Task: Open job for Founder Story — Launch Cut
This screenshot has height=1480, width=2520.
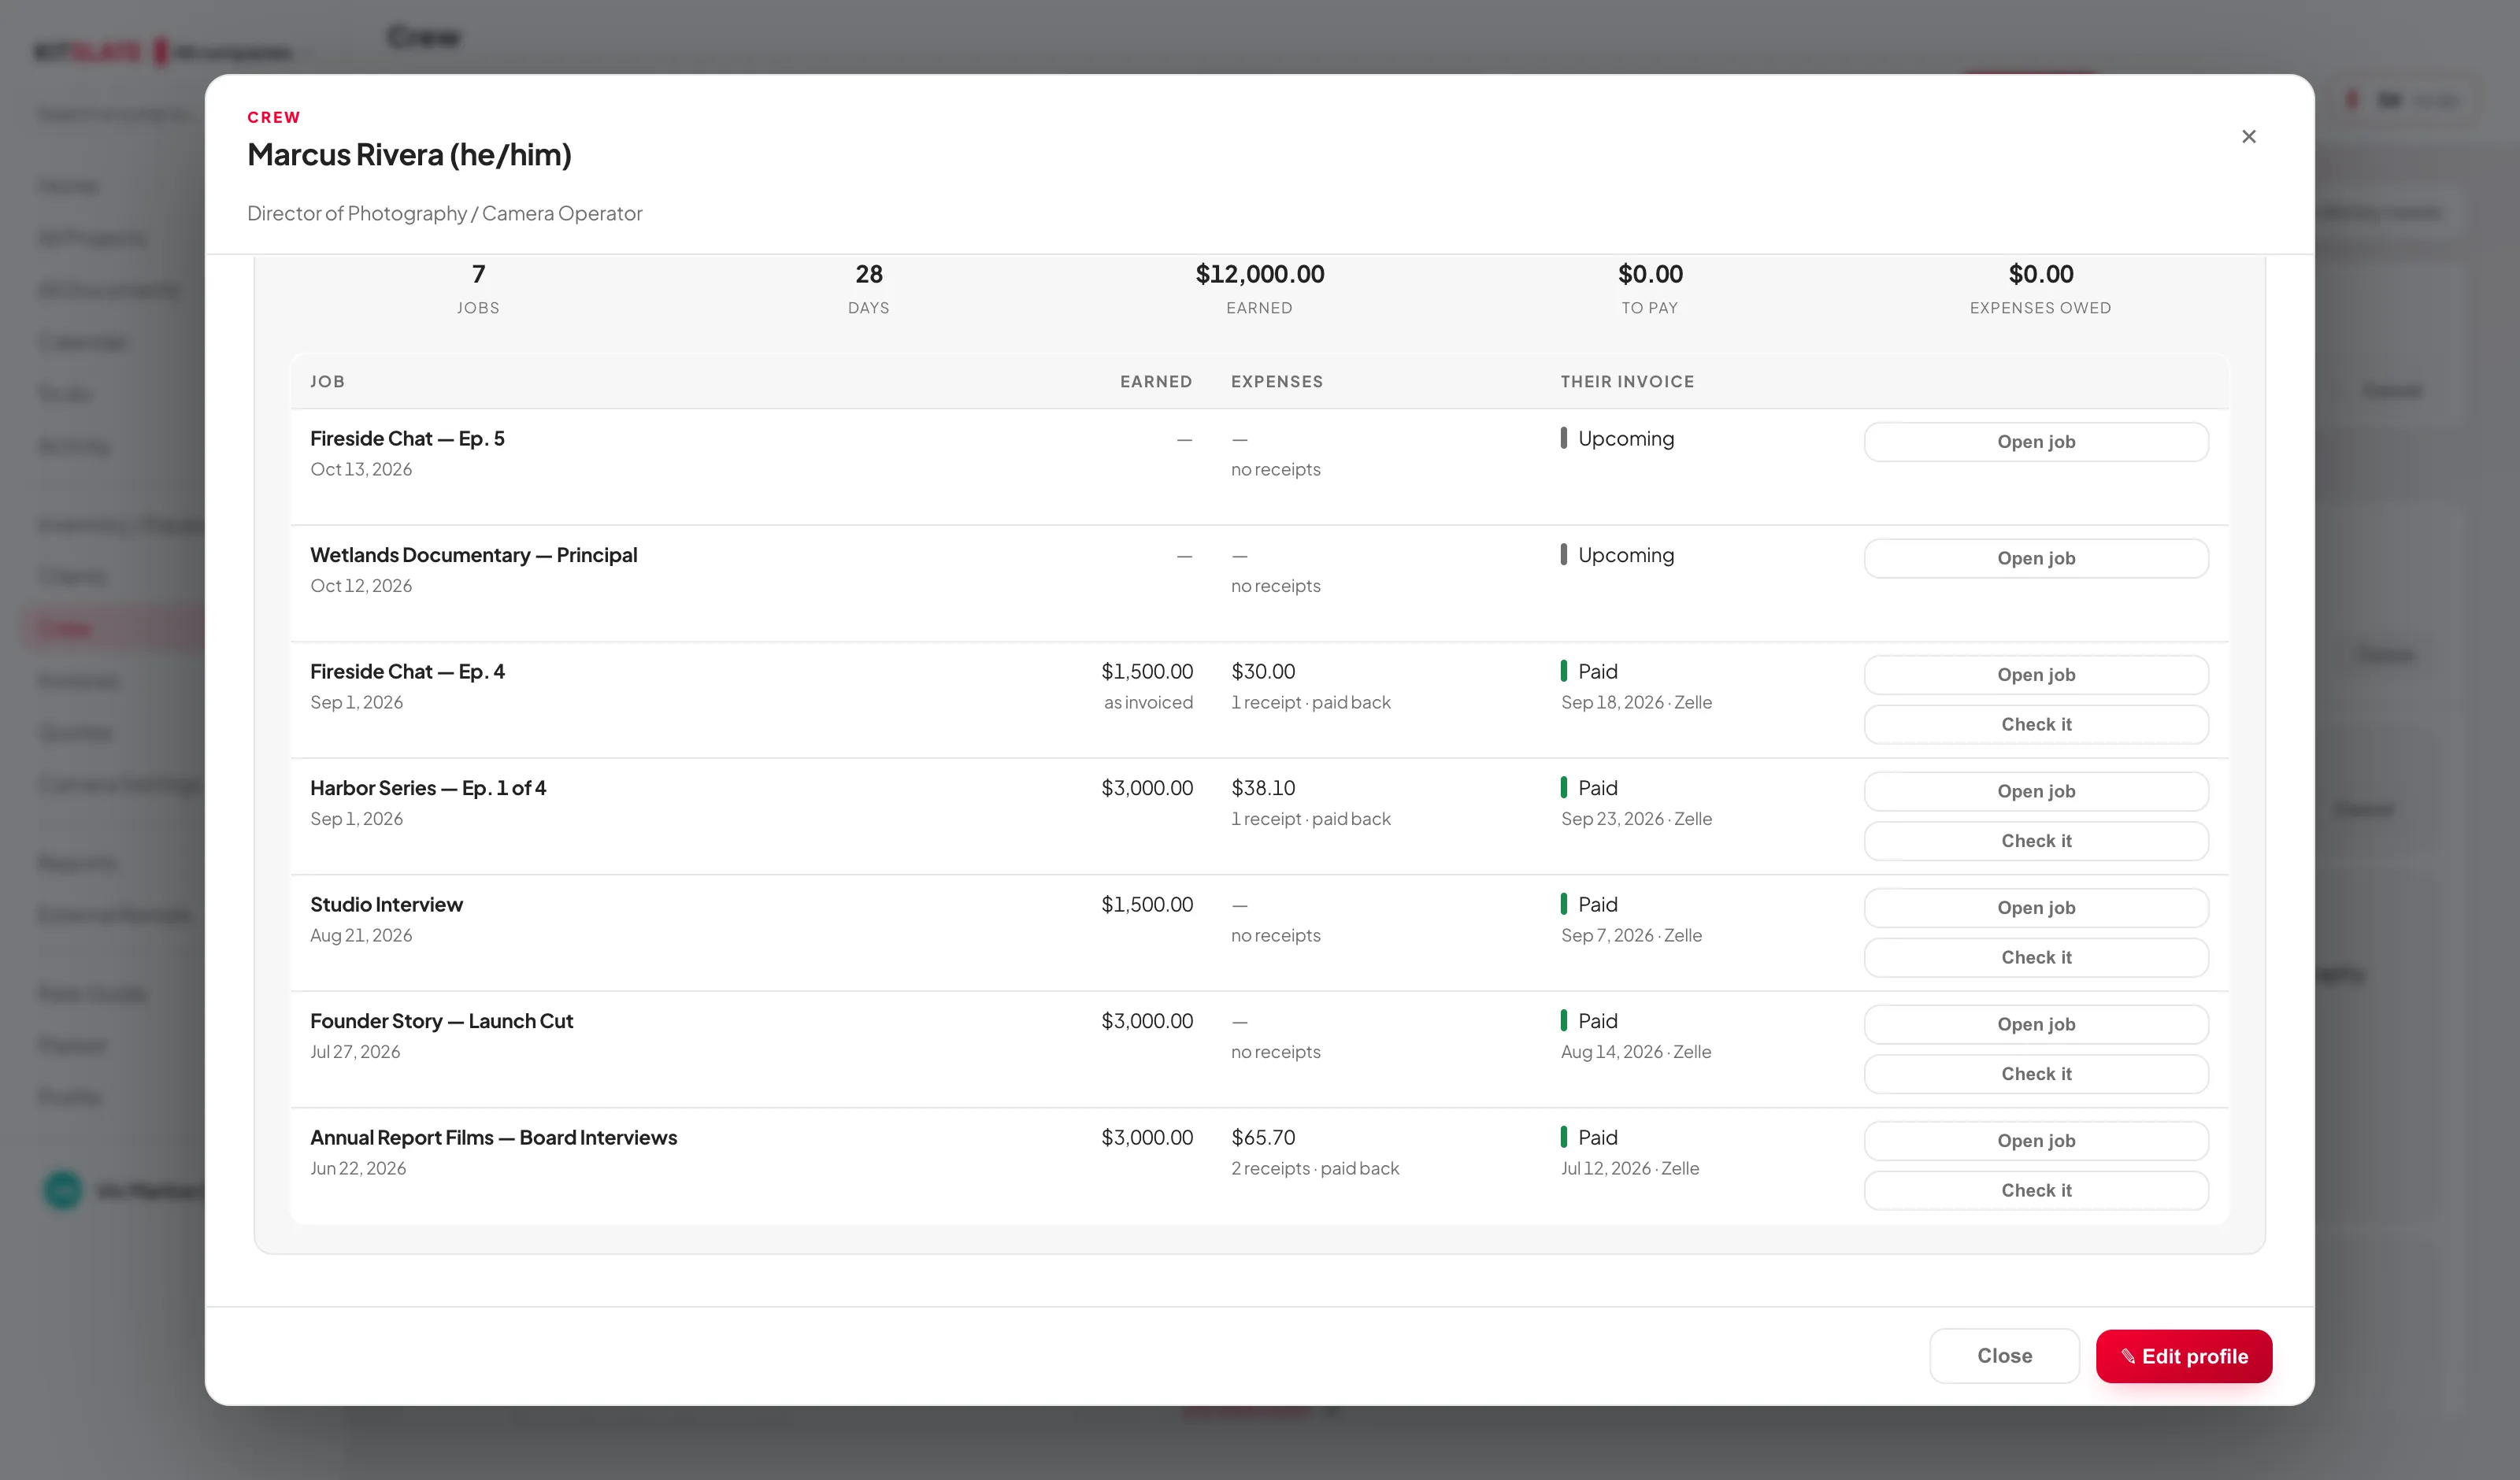Action: (2036, 1024)
